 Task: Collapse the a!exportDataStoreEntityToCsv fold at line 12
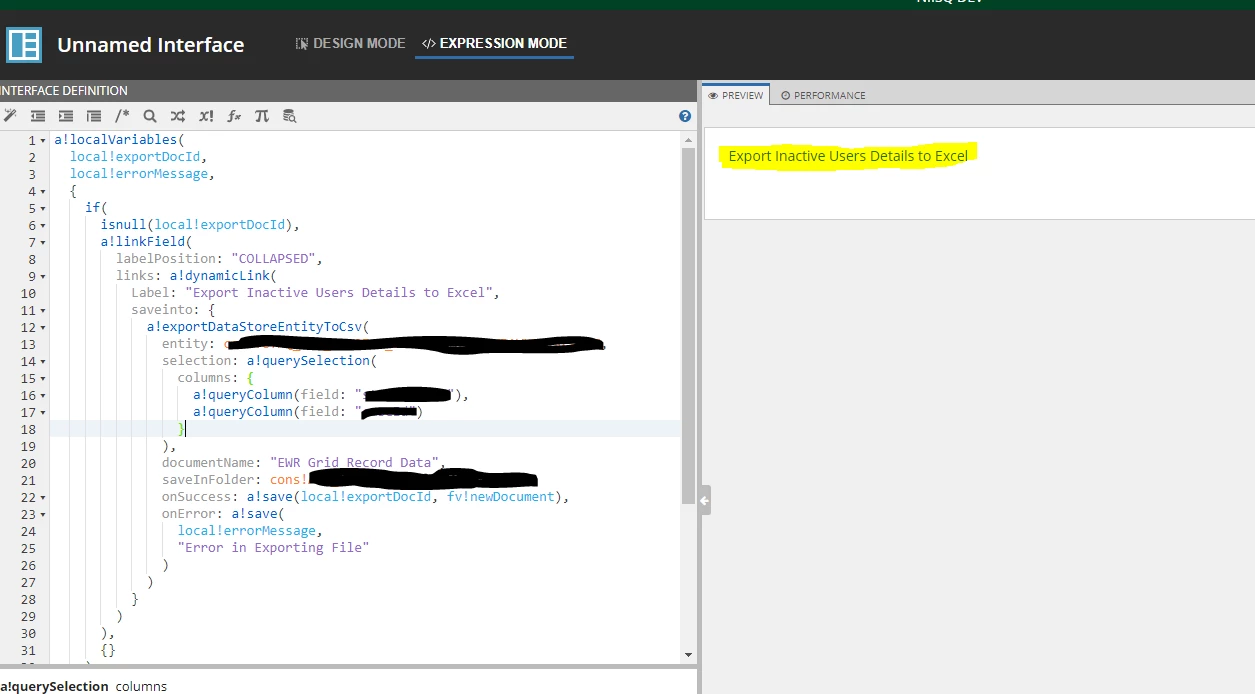click(43, 328)
